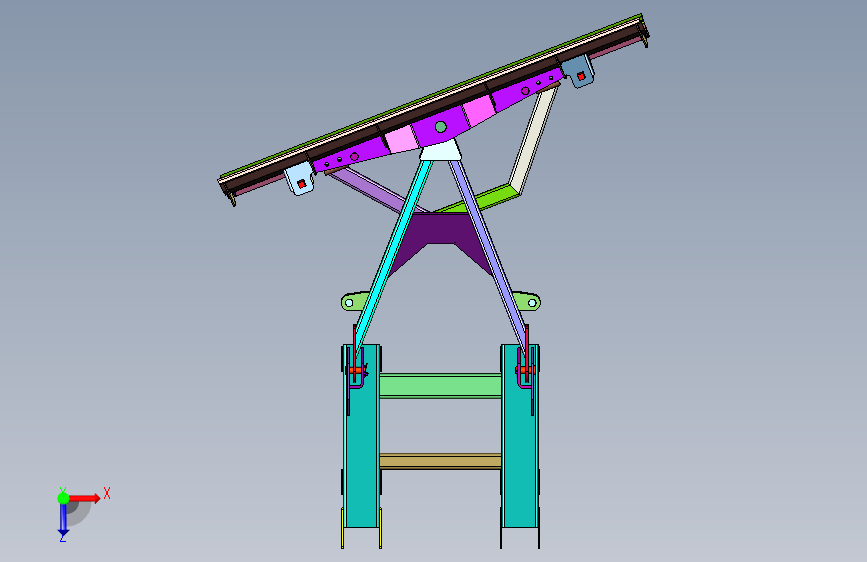Select the right pink panel on beam
Image resolution: width=867 pixels, height=562 pixels.
478,110
